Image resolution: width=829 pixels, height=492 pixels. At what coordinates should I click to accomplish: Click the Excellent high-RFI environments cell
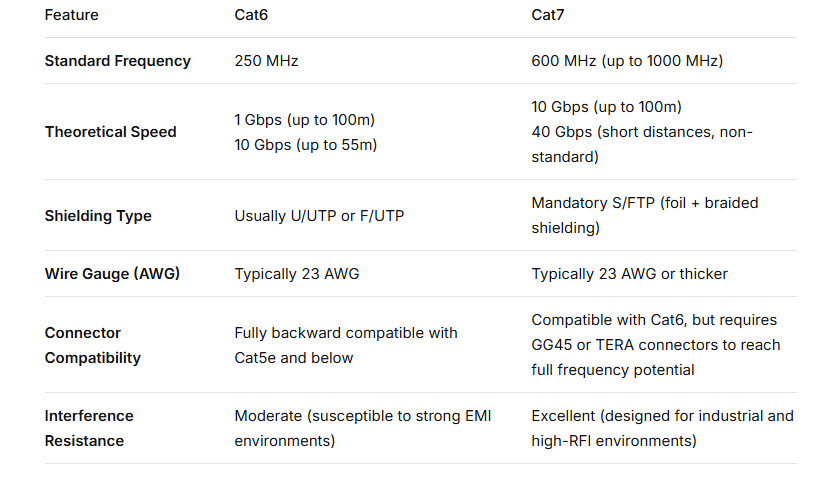[x=662, y=428]
